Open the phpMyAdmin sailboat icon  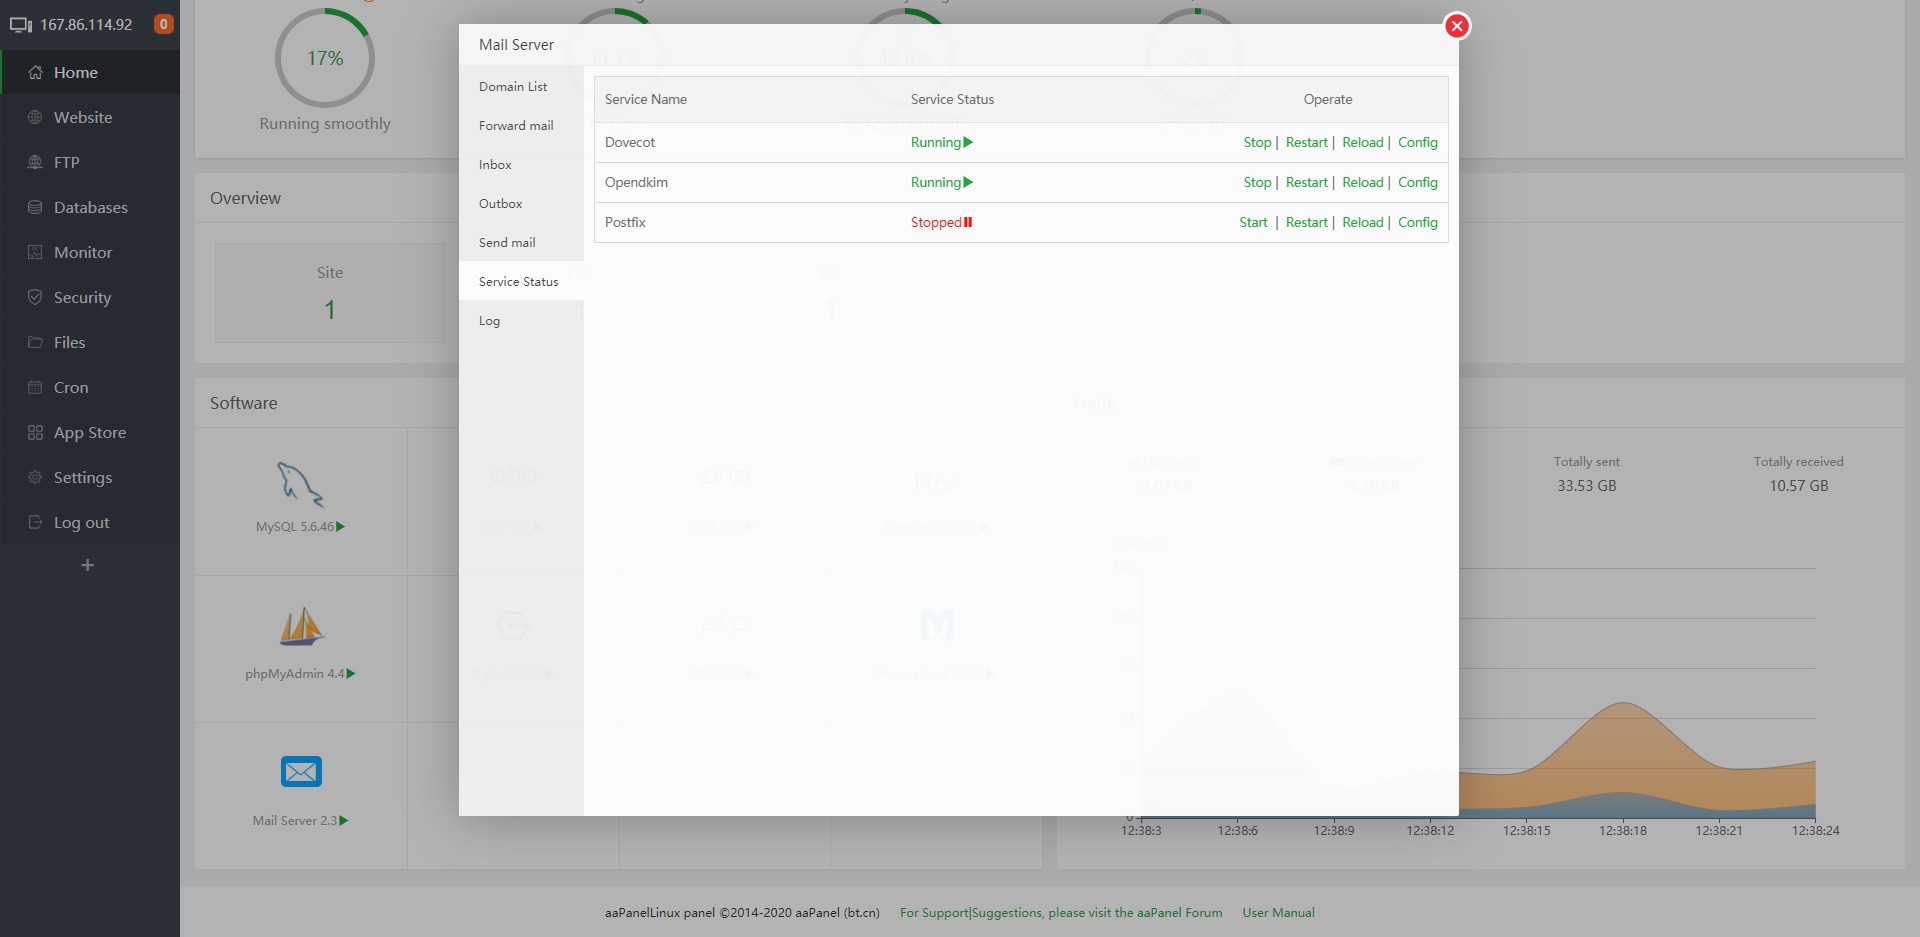(301, 627)
